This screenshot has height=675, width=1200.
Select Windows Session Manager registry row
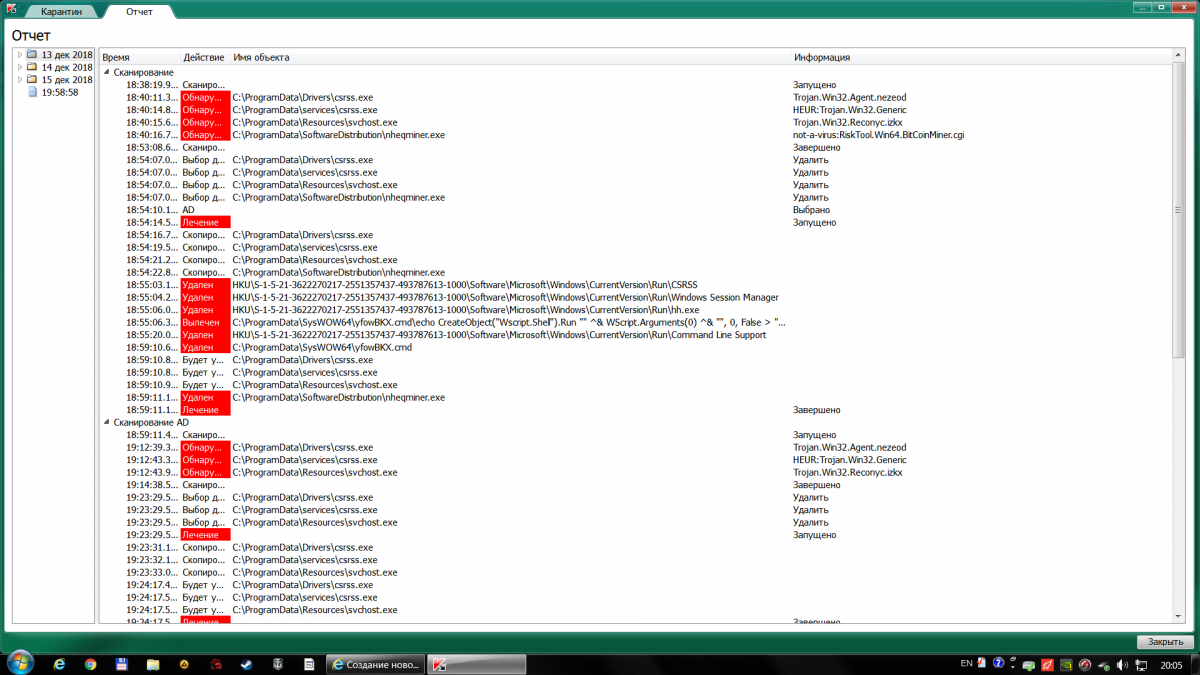tap(635, 297)
